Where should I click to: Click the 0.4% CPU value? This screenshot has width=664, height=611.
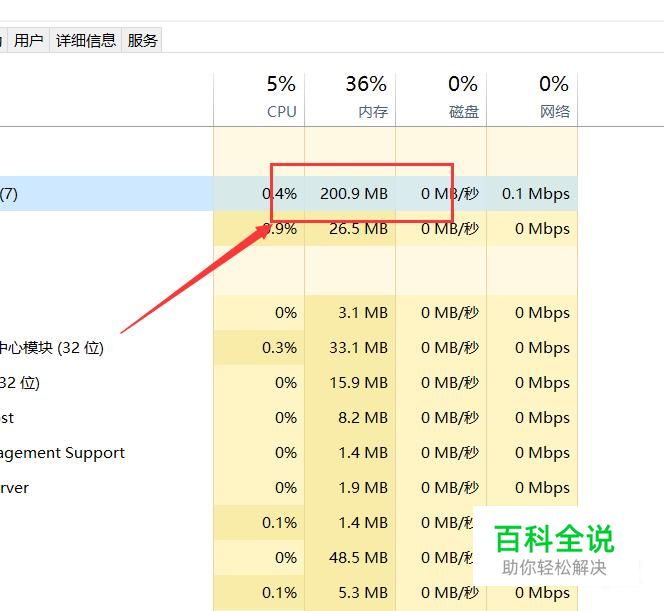(279, 194)
